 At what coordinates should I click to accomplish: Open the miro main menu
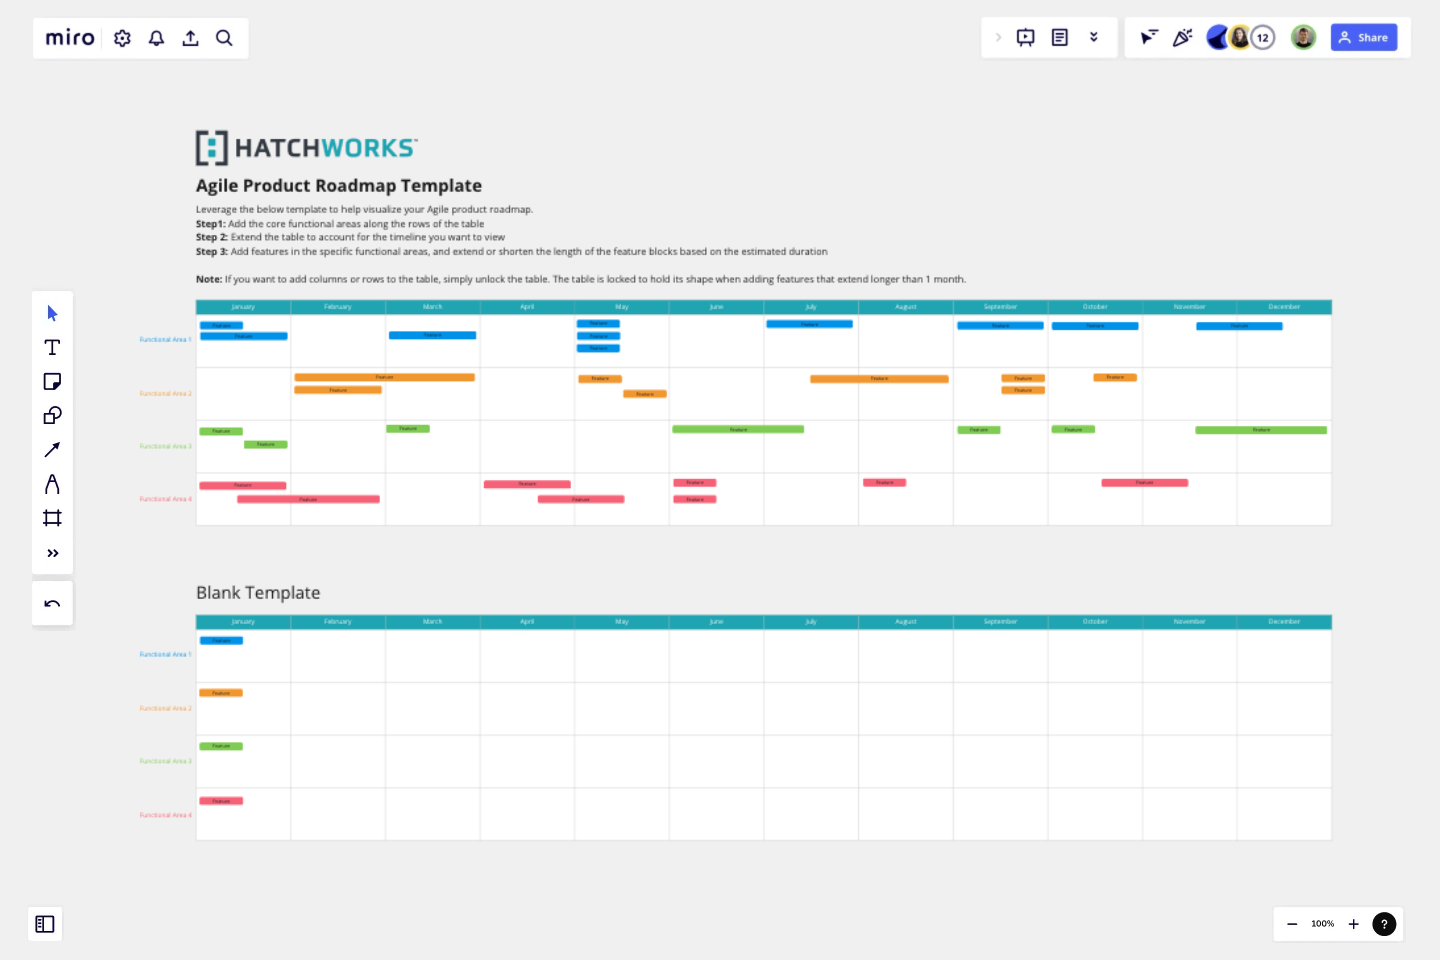(x=68, y=37)
